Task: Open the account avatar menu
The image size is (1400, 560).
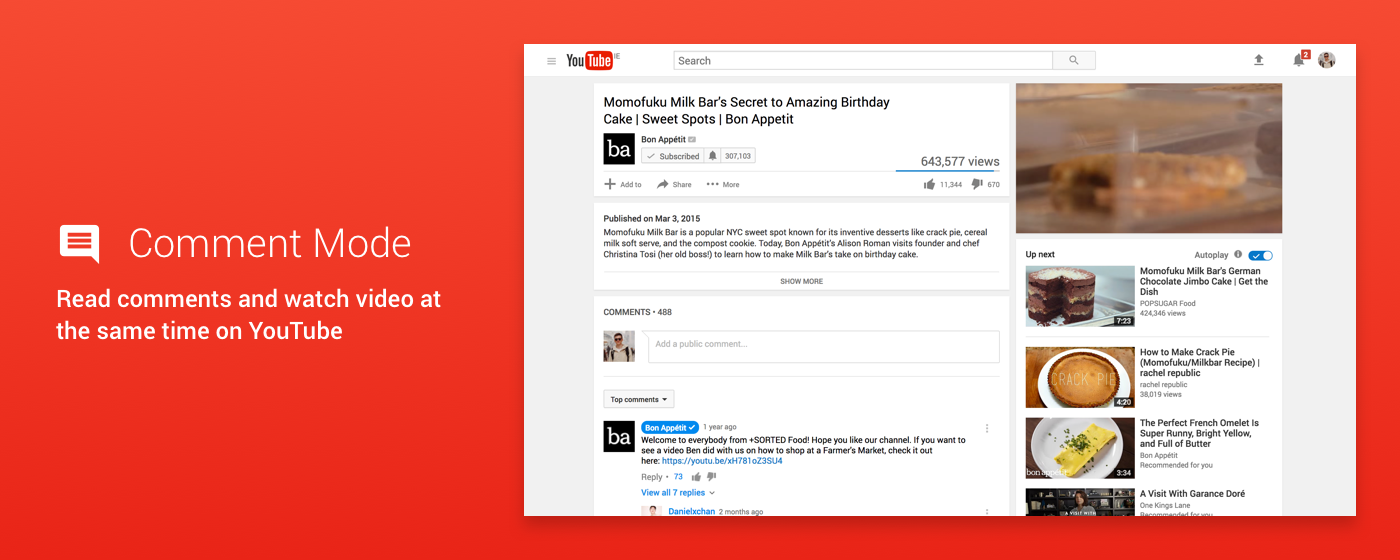Action: coord(1327,60)
